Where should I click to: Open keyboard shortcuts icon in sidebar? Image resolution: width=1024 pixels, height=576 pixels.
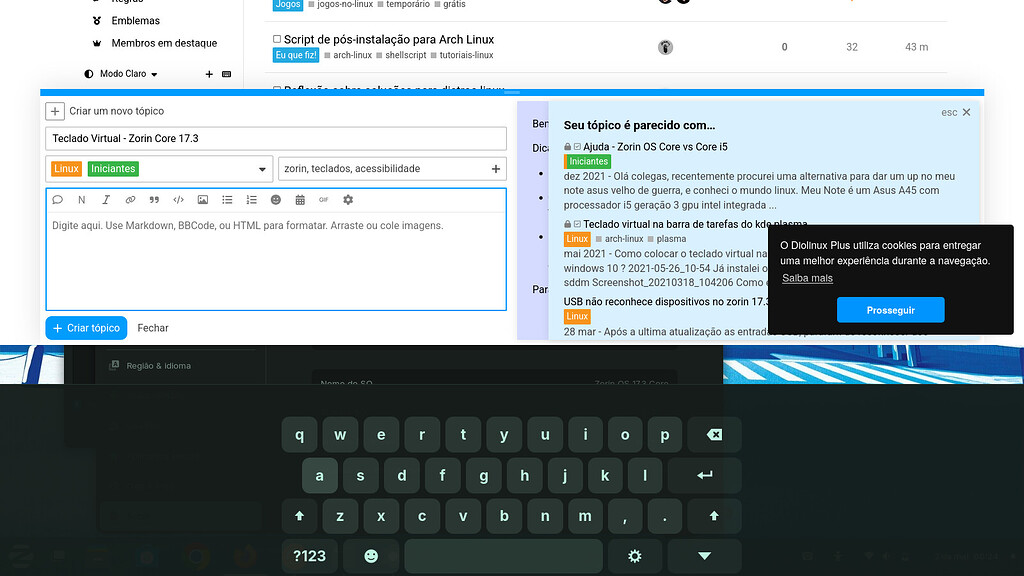pyautogui.click(x=227, y=74)
